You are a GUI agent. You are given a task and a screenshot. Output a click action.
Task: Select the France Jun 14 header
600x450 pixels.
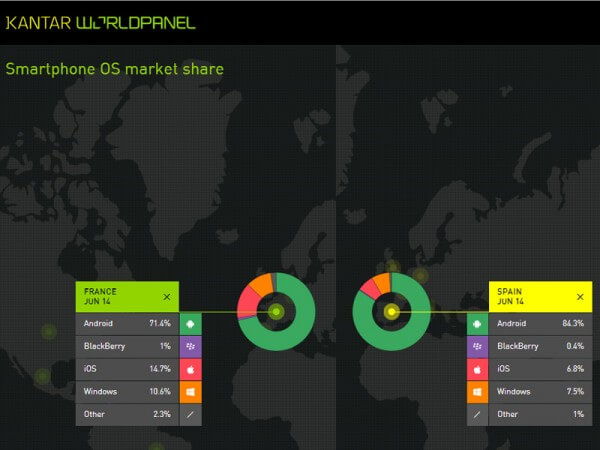pyautogui.click(x=127, y=297)
